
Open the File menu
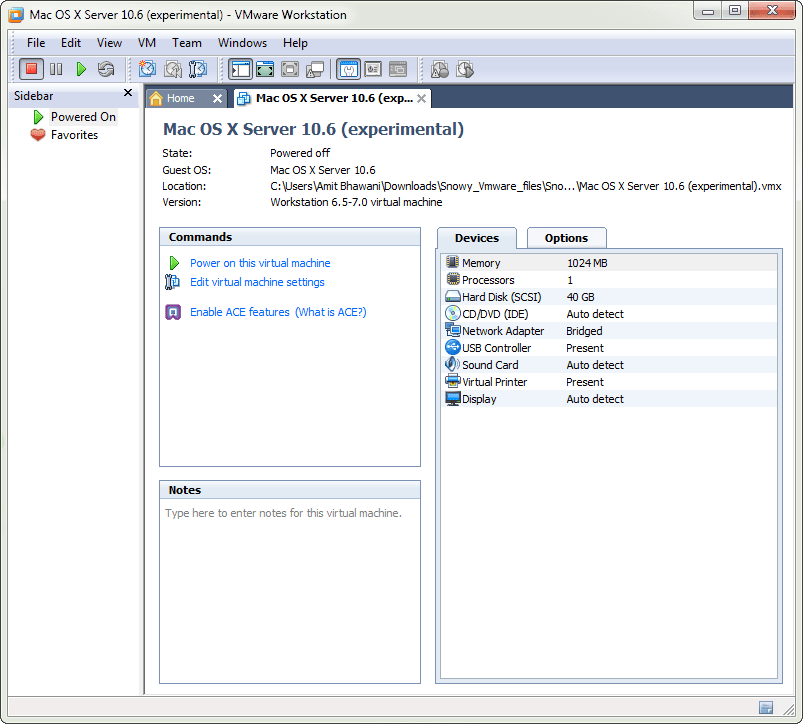click(x=36, y=43)
